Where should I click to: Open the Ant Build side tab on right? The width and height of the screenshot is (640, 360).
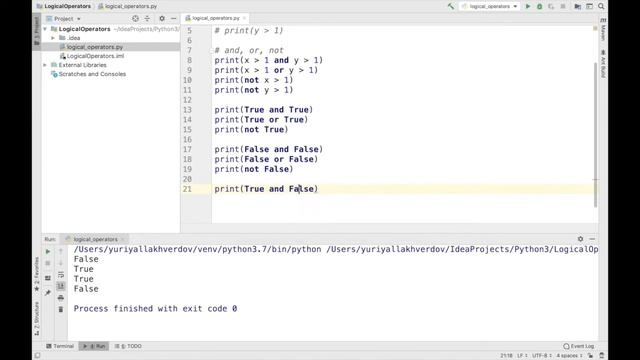pos(603,64)
